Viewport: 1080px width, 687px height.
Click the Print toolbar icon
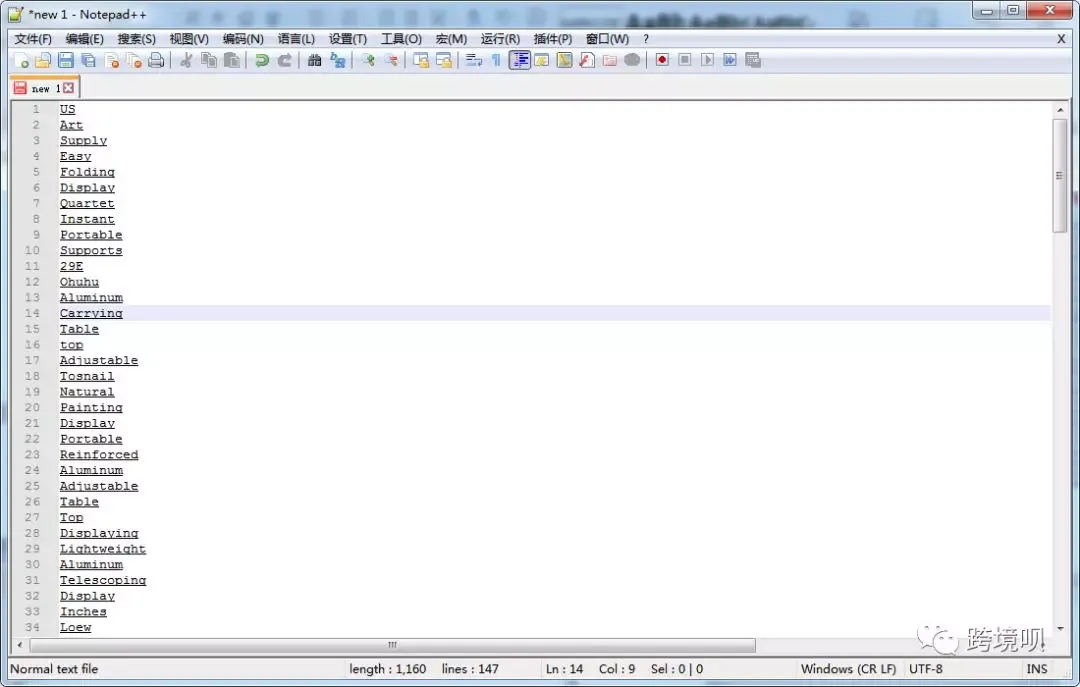156,61
